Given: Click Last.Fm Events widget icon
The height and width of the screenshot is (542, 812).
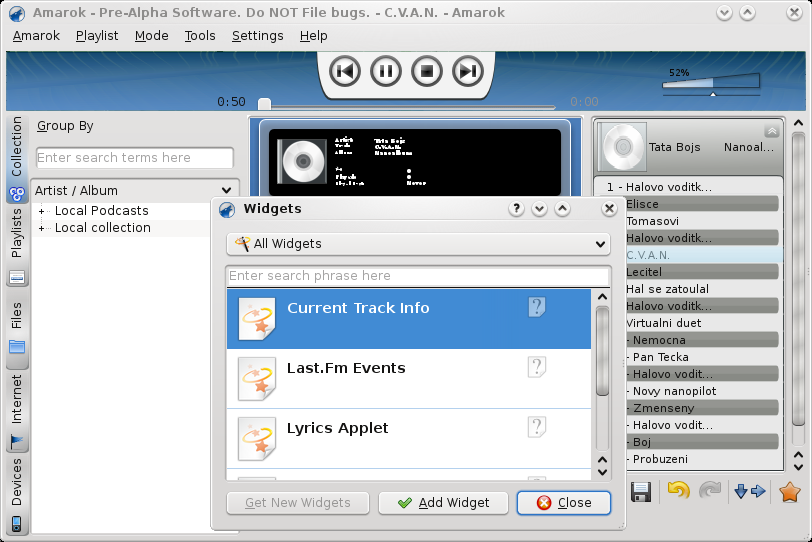Looking at the screenshot, I should coord(257,379).
